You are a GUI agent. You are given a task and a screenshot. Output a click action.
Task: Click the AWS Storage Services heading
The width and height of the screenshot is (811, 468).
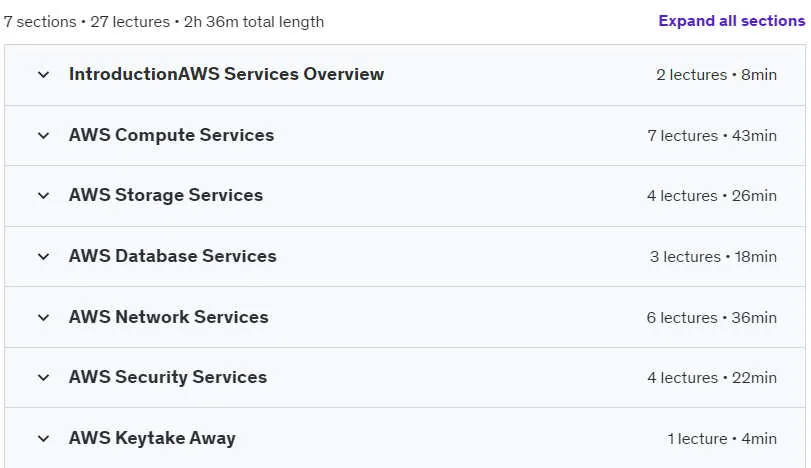[166, 195]
